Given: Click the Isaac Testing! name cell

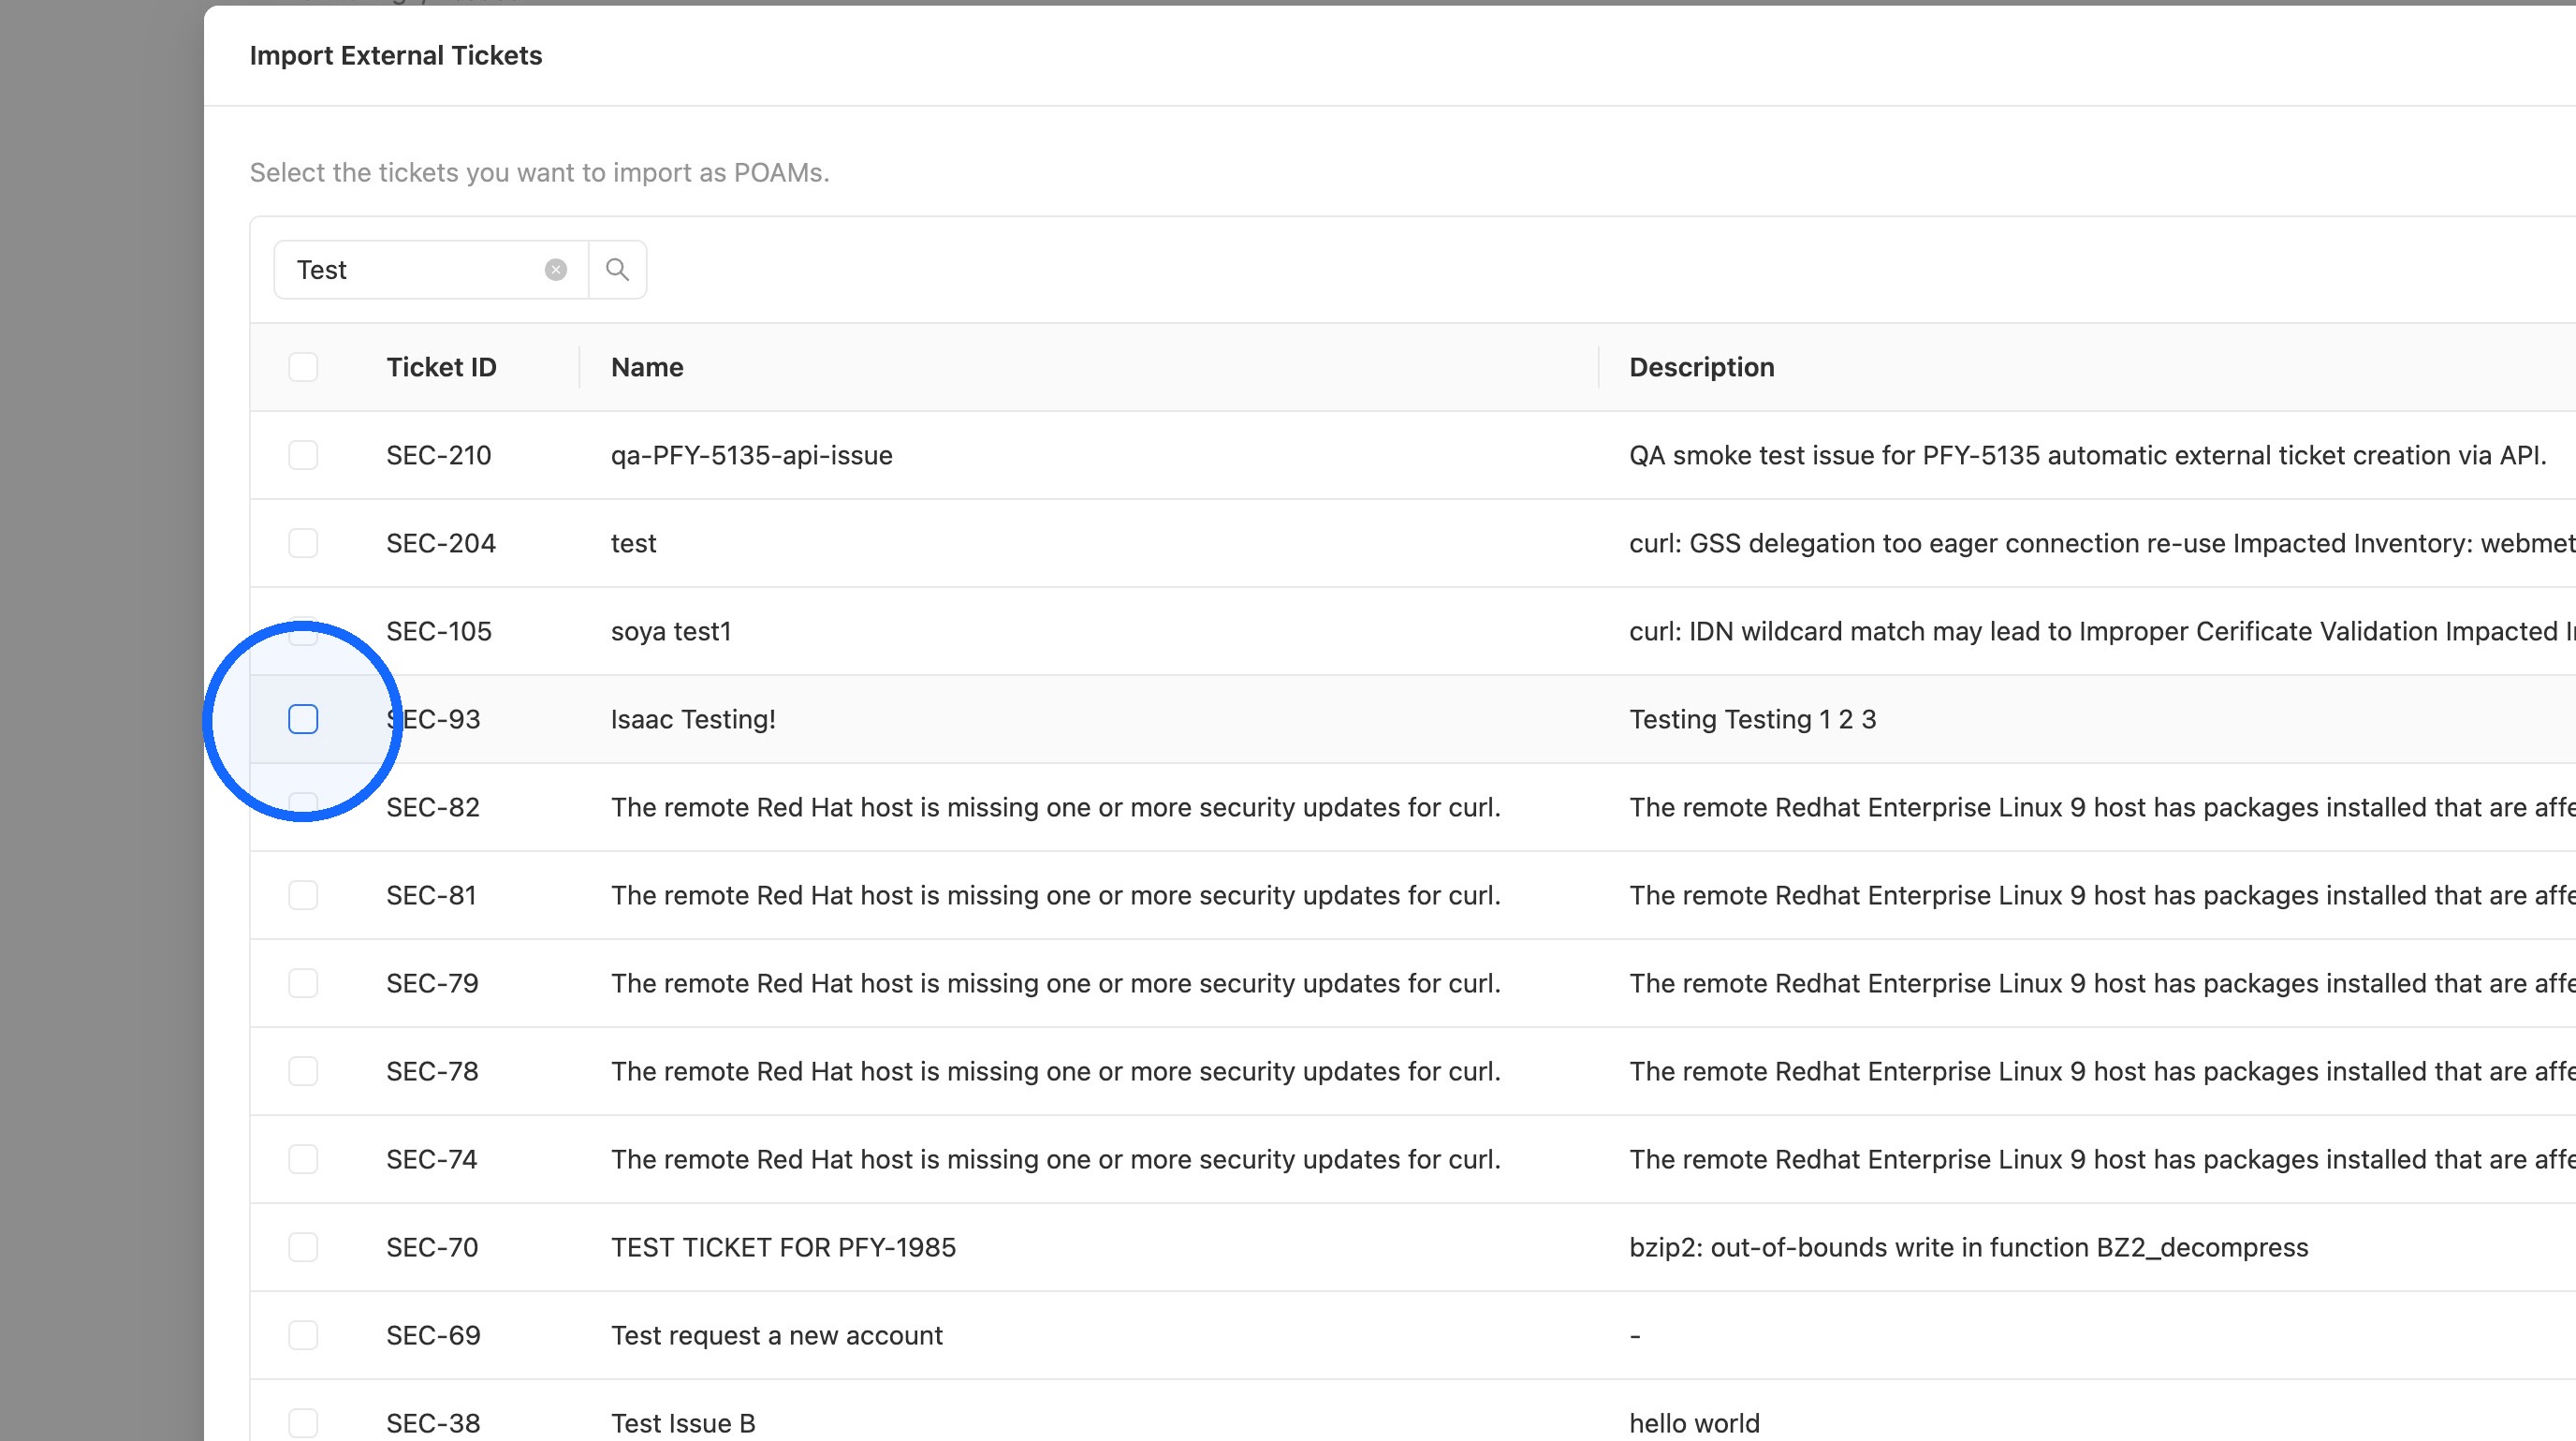Looking at the screenshot, I should pos(693,719).
